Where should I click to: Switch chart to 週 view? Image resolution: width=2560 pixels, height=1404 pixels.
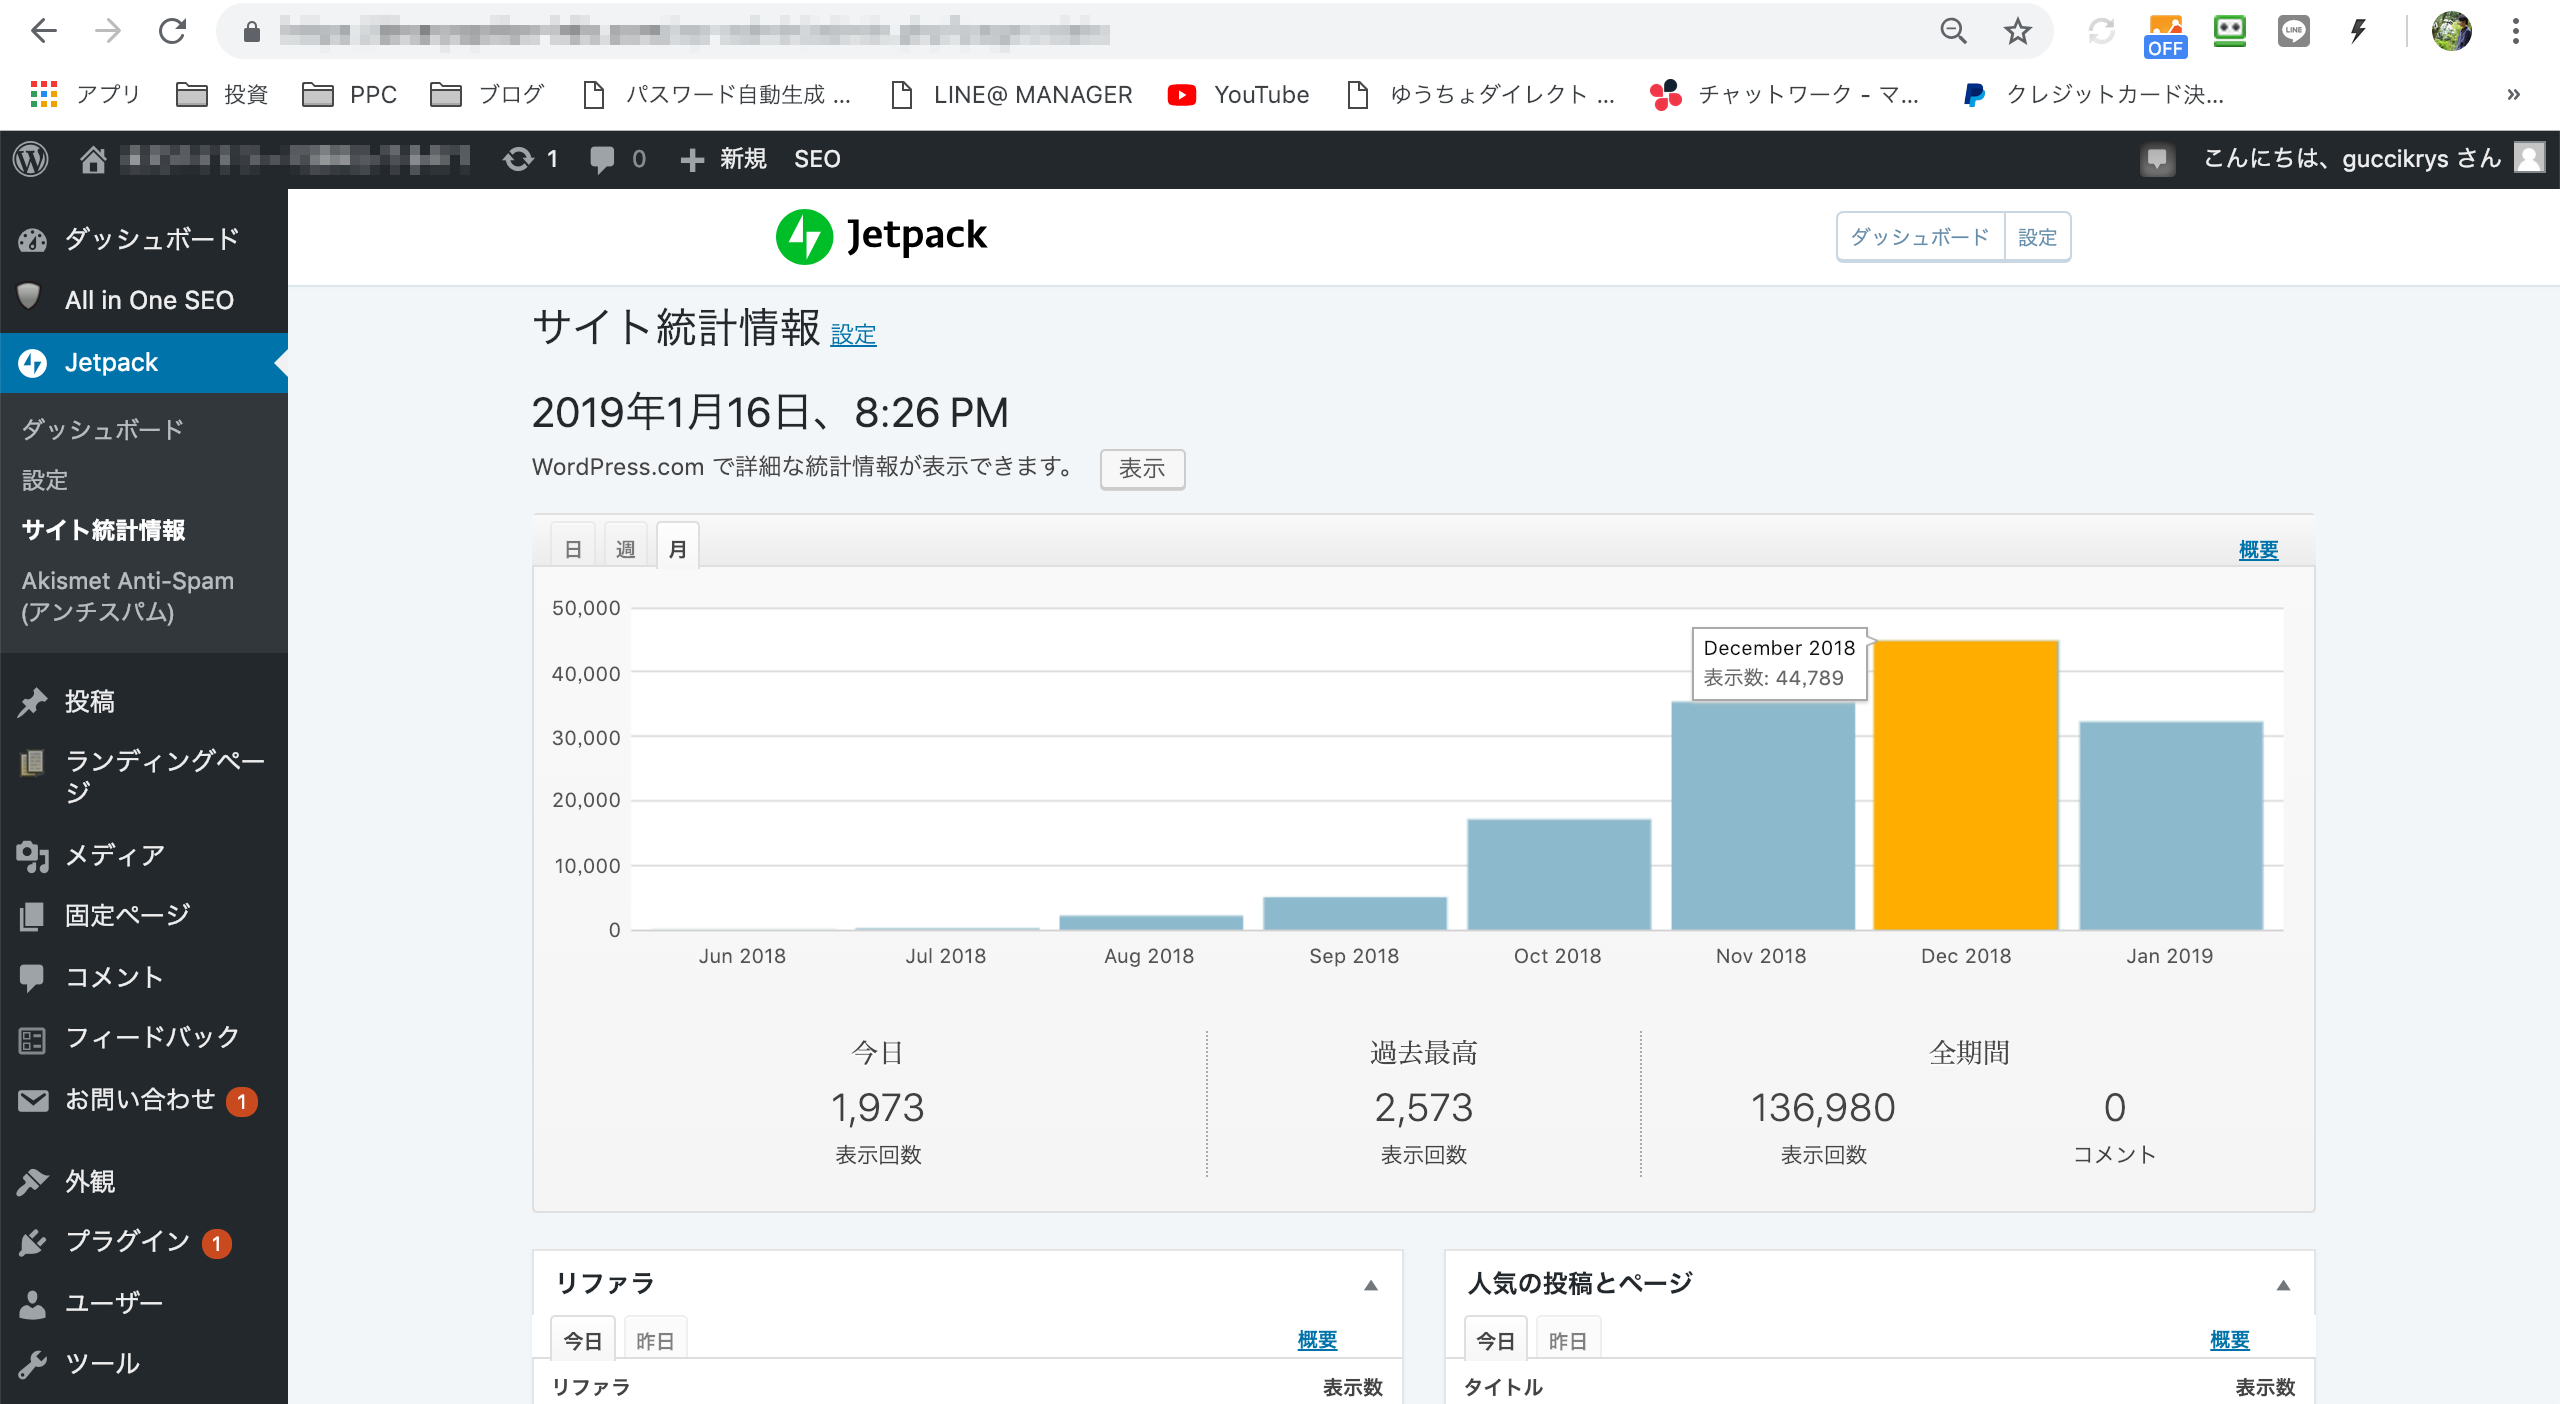(x=625, y=548)
